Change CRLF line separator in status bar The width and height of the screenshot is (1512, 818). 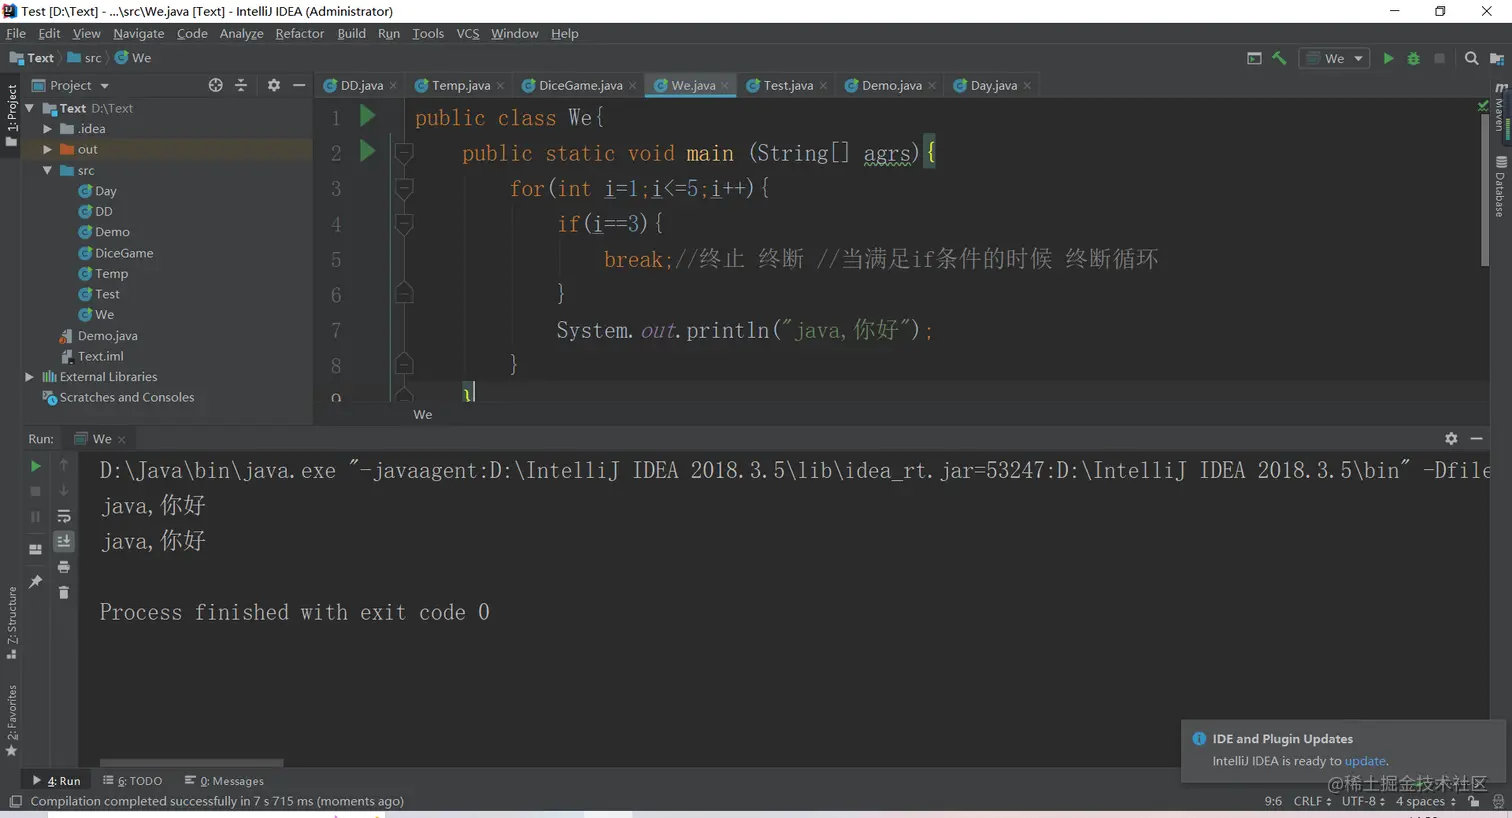[x=1312, y=801]
